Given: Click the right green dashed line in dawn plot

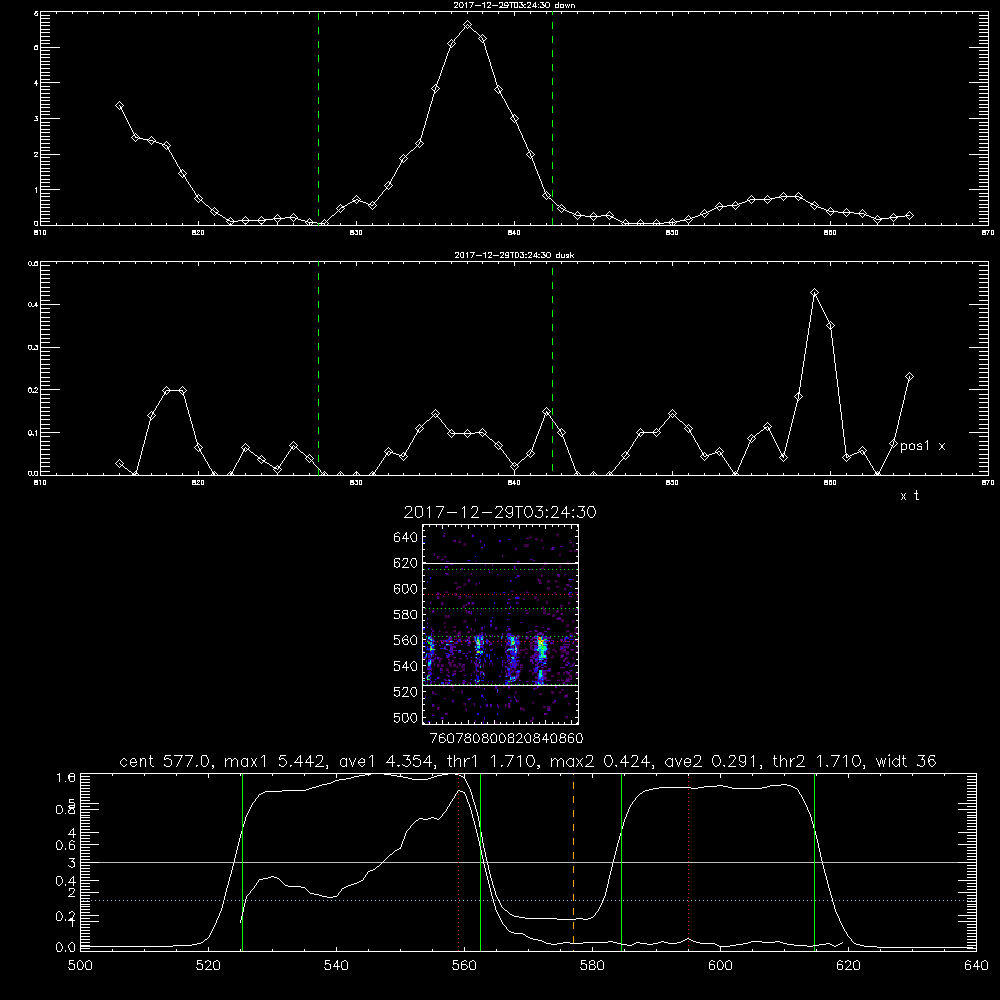Looking at the screenshot, I should (552, 118).
